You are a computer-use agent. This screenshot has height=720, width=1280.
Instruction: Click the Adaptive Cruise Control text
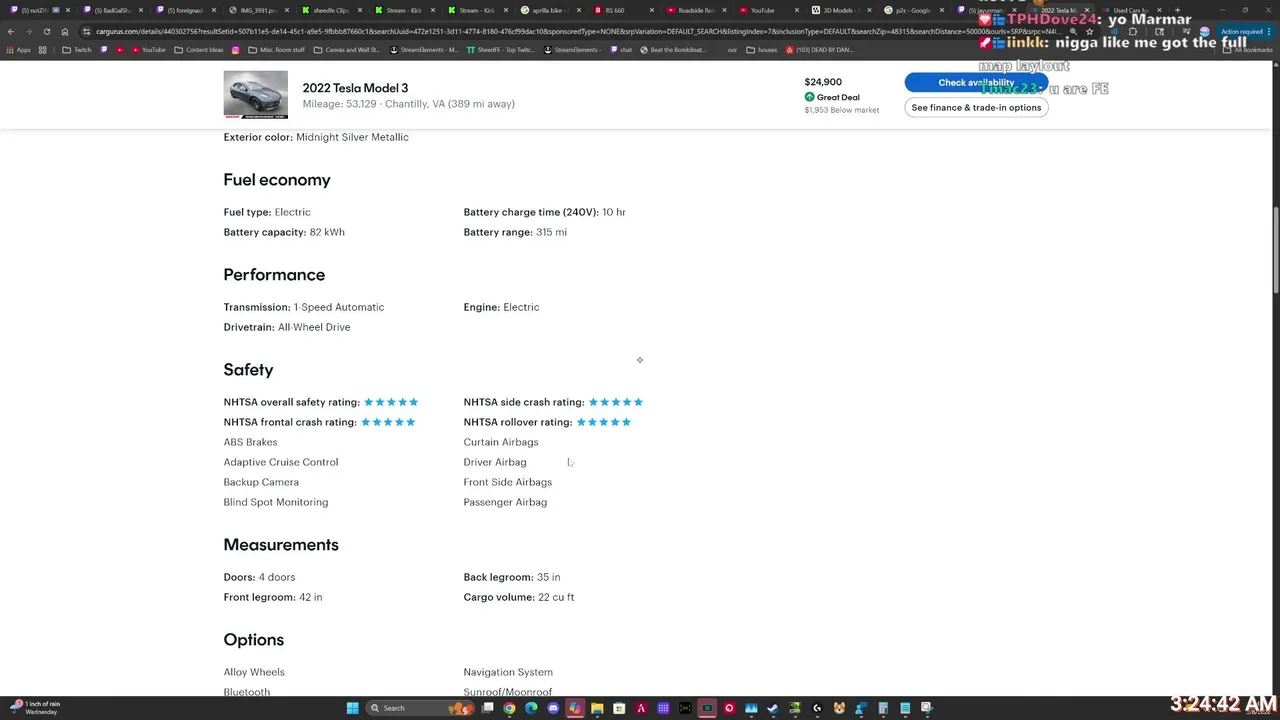point(281,462)
